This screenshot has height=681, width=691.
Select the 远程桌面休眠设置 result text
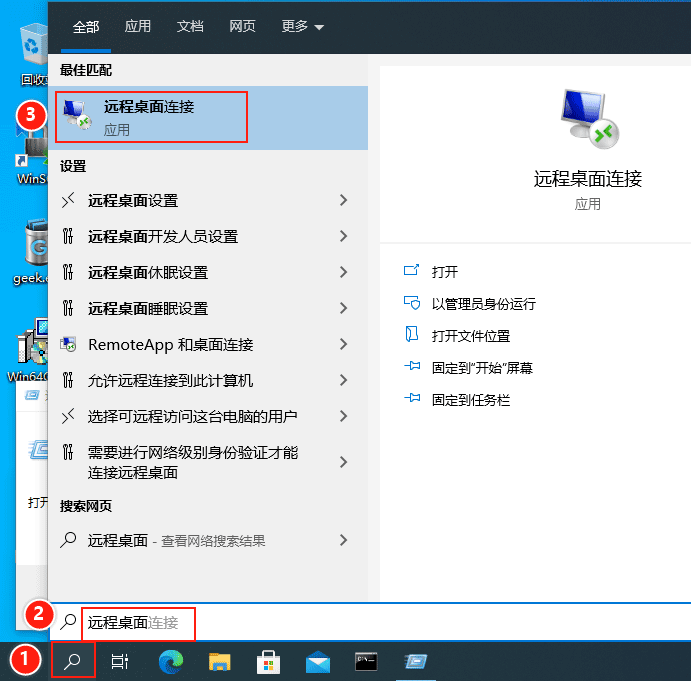point(148,272)
